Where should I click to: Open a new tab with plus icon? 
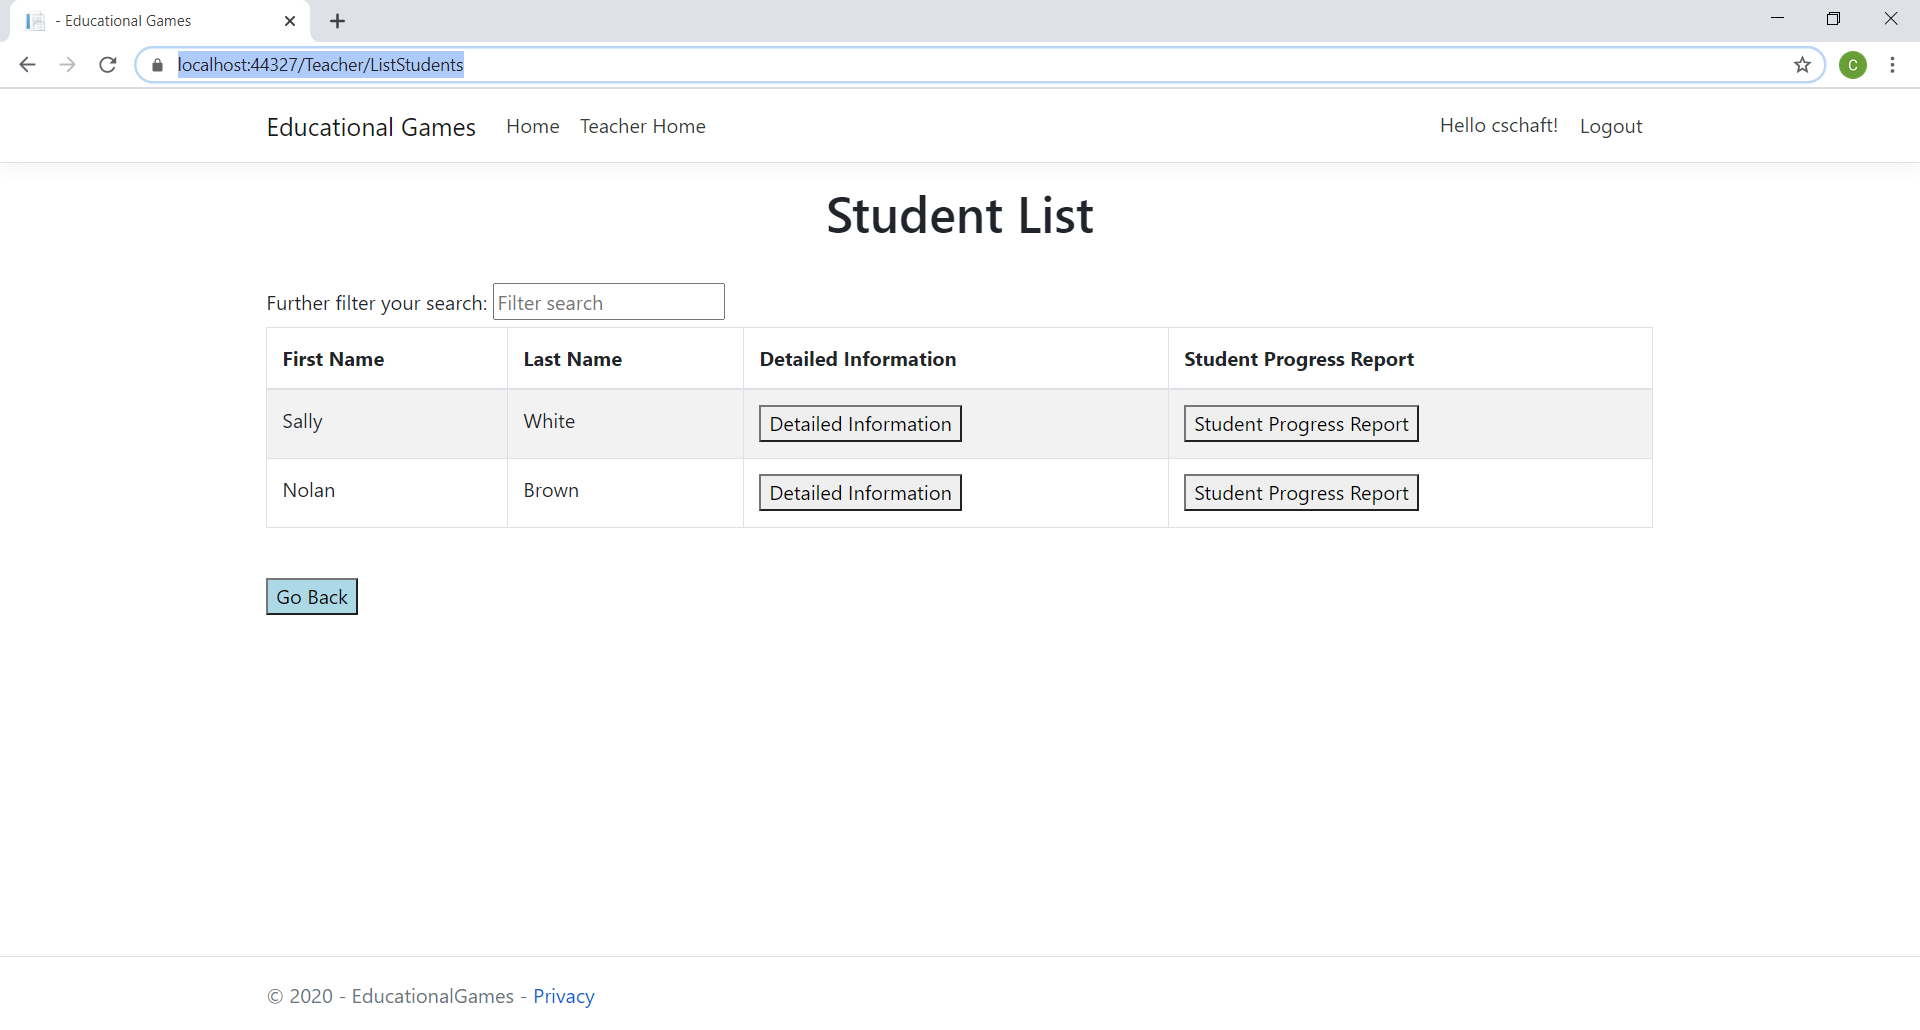(338, 21)
